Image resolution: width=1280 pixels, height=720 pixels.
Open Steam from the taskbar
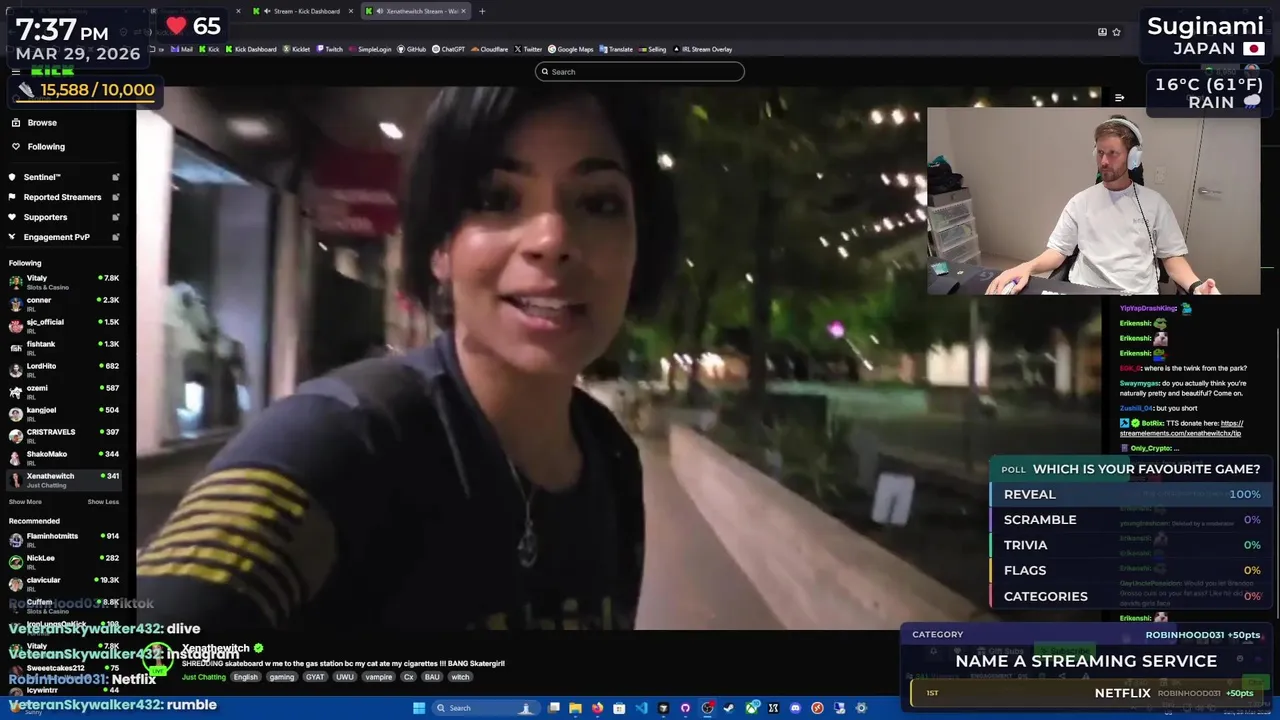729,708
